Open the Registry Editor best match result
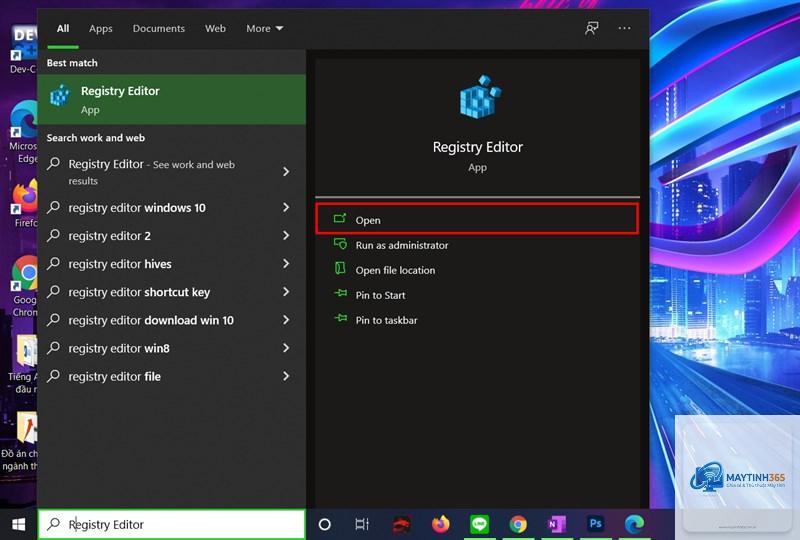This screenshot has height=540, width=800. [171, 100]
